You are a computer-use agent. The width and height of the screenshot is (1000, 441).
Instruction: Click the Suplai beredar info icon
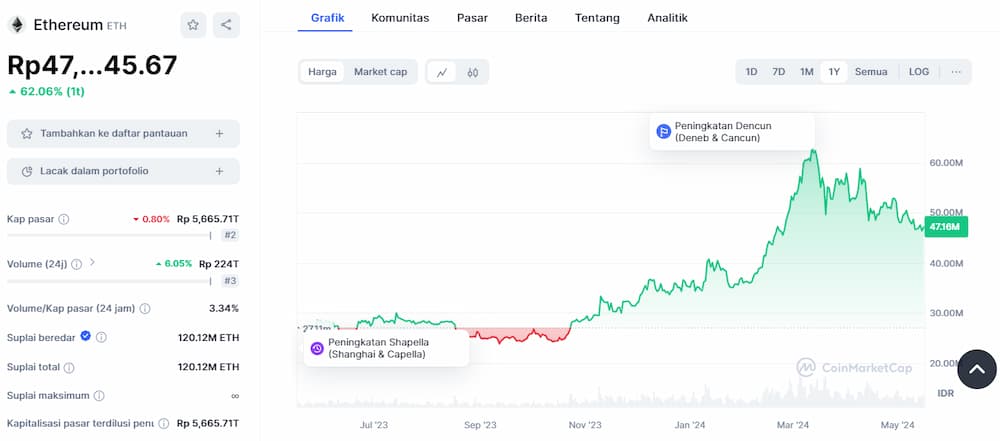(101, 337)
